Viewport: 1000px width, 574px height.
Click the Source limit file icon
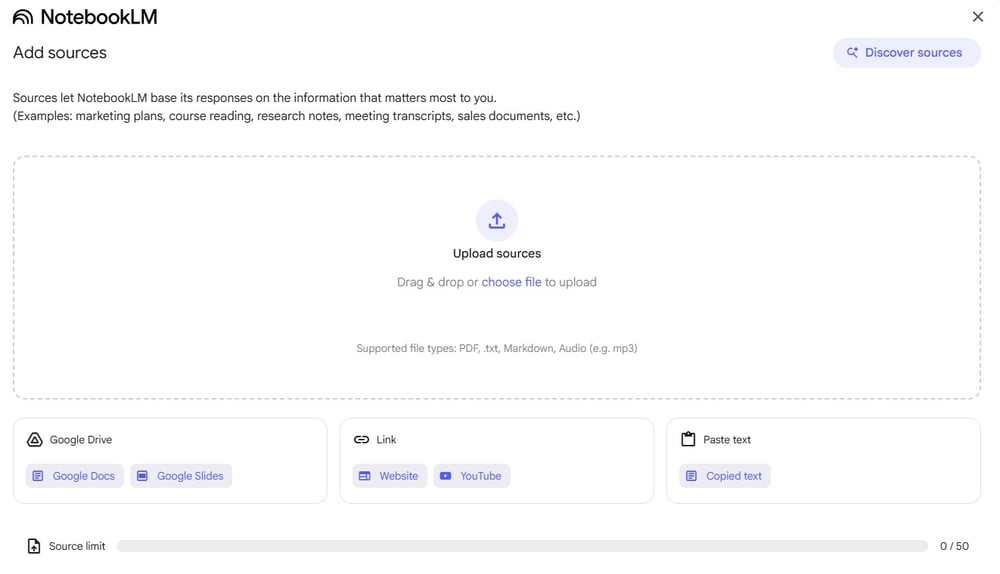click(x=34, y=547)
